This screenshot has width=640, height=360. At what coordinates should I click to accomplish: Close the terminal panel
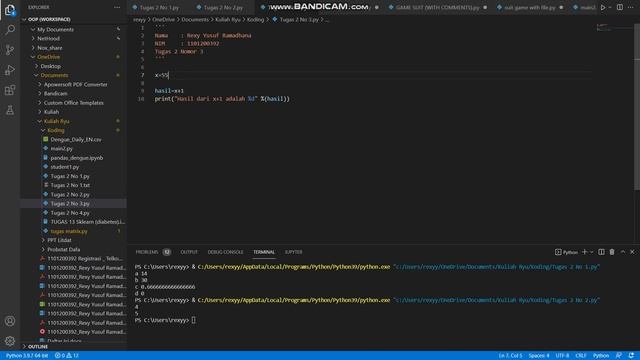pos(632,252)
